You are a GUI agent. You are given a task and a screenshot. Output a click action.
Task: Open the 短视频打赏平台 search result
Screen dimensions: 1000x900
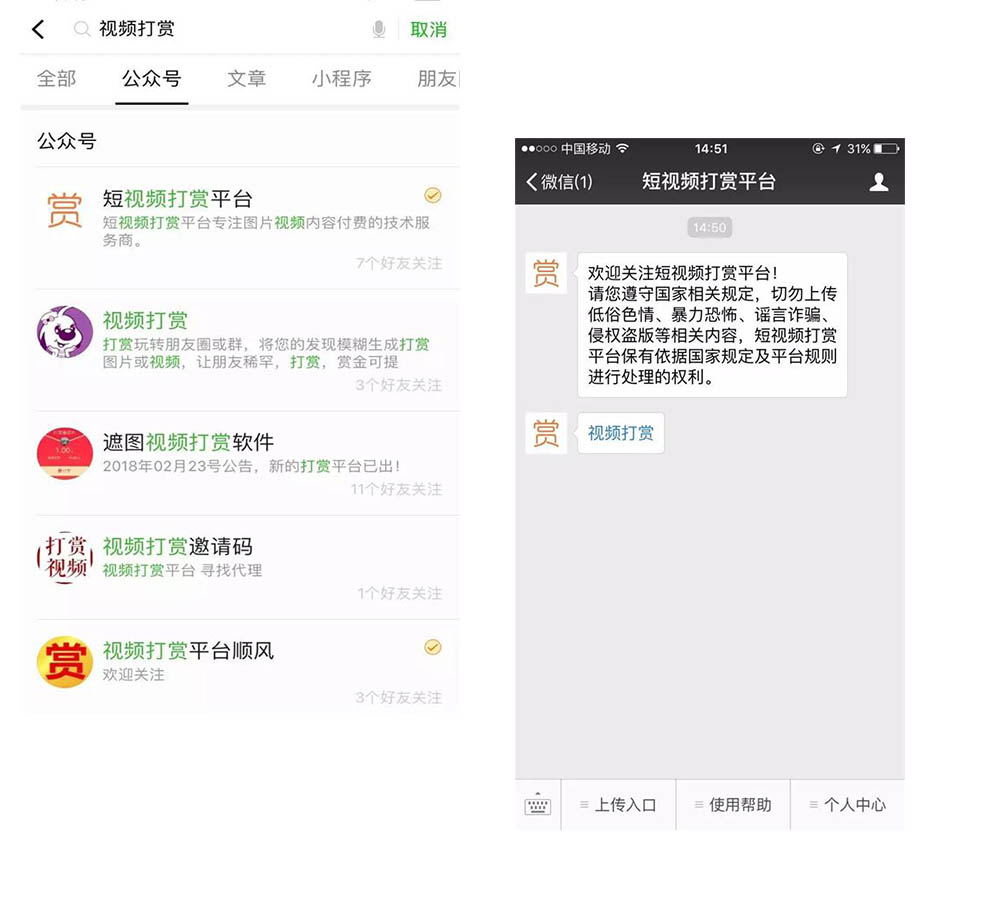(247, 228)
